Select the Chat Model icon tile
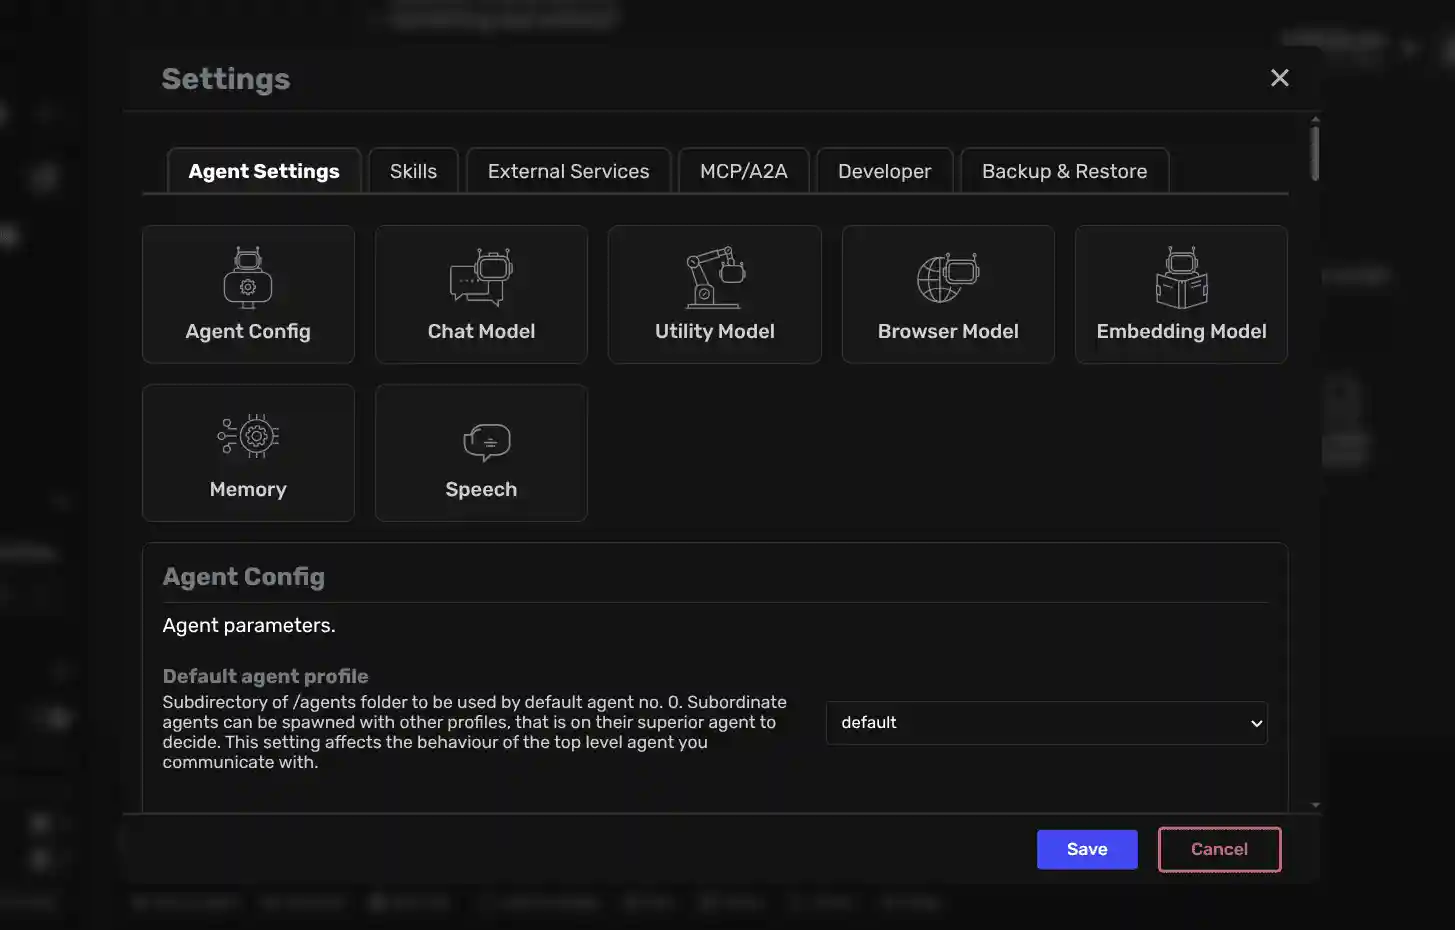1455x930 pixels. [481, 277]
